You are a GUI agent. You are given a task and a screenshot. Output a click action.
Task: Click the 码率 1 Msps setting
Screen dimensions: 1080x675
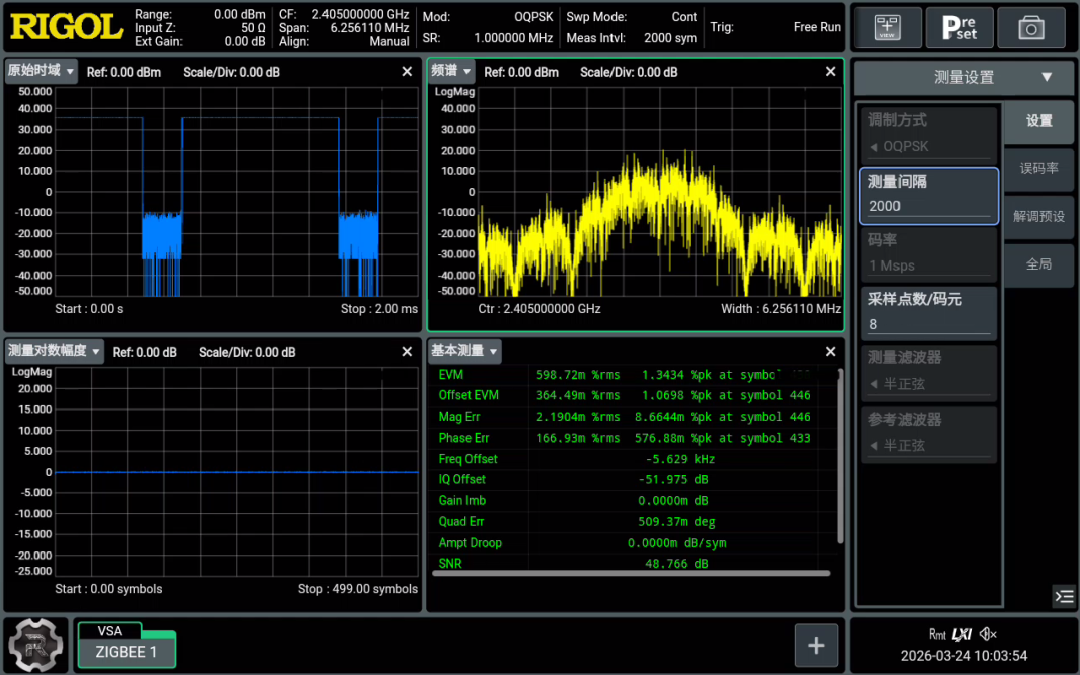[928, 254]
